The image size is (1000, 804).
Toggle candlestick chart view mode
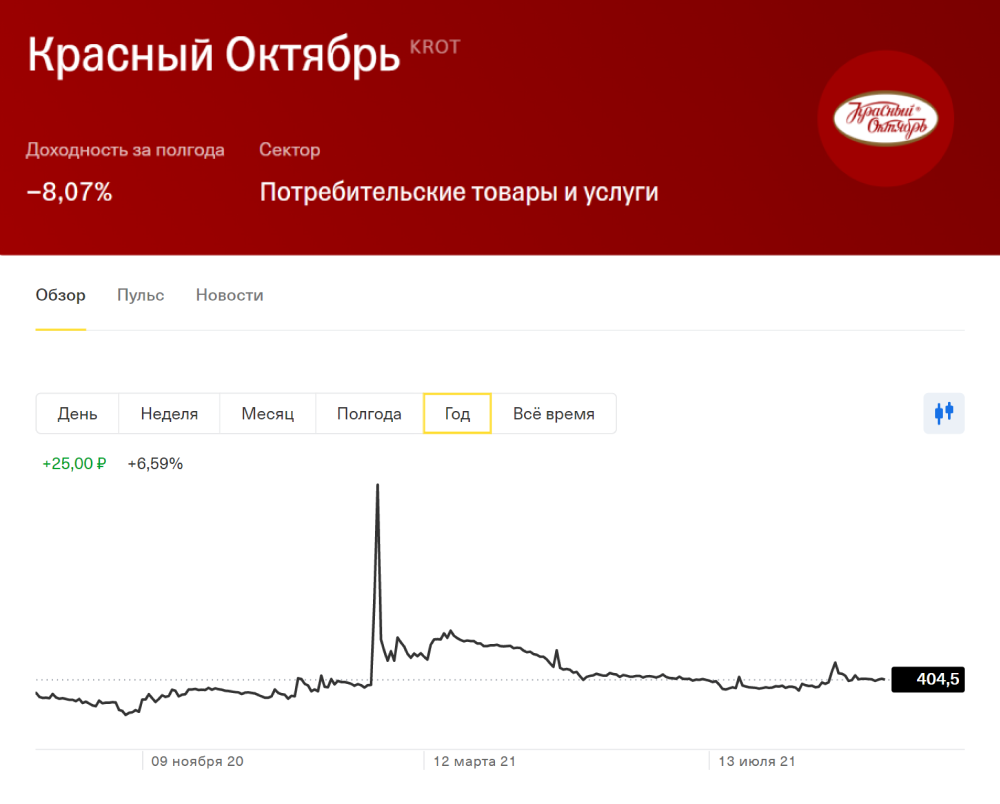coord(945,413)
